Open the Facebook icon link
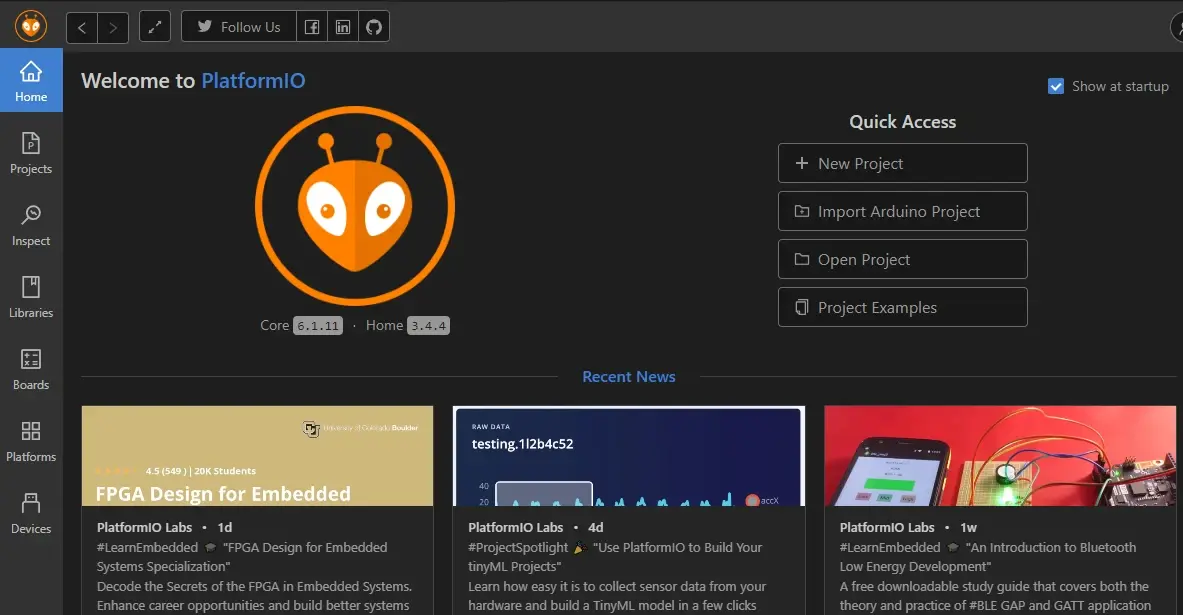The image size is (1183, 615). pyautogui.click(x=312, y=27)
